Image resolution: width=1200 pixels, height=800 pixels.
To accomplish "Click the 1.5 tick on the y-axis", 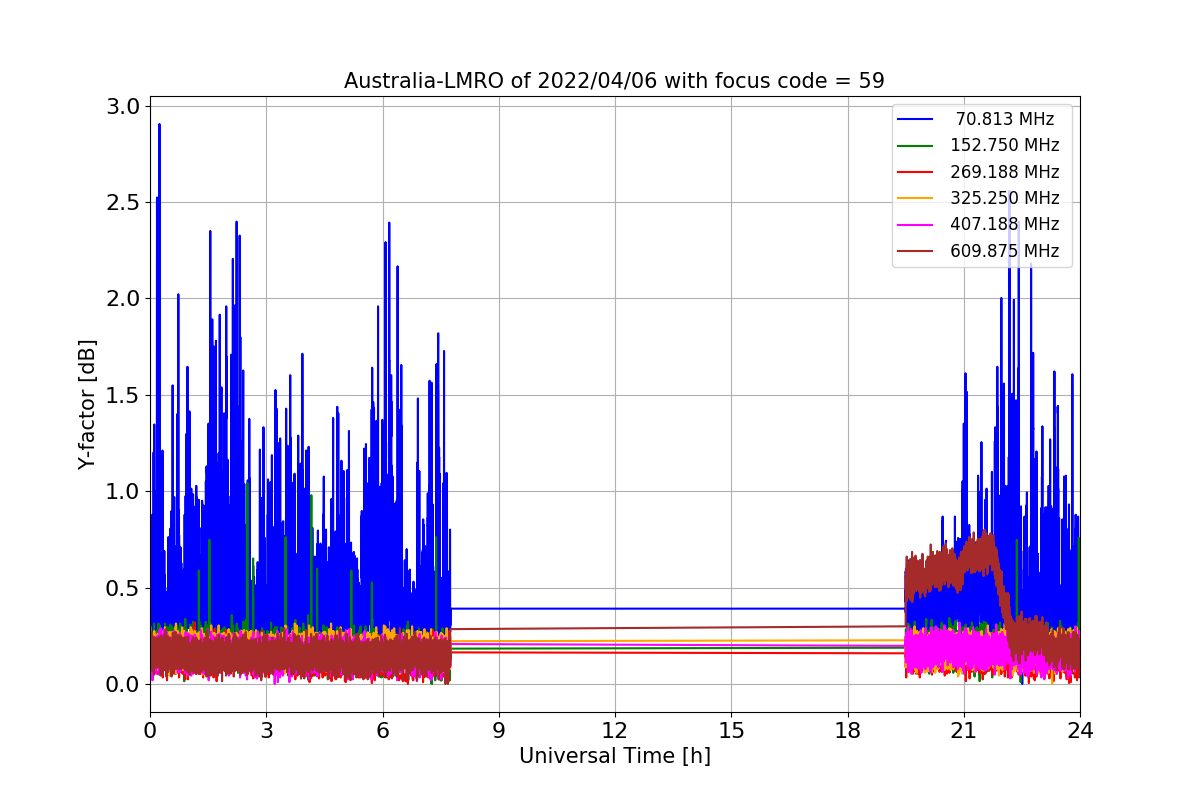I will pos(122,395).
